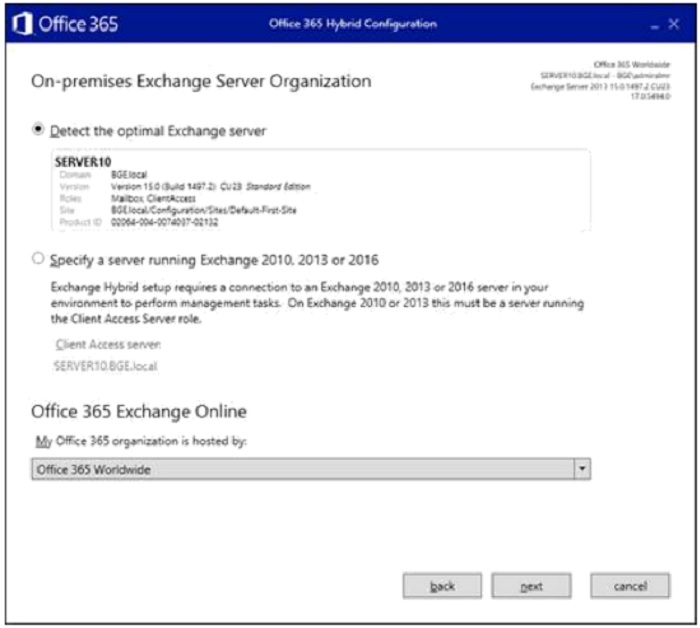Close the Hybrid Configuration window
The width and height of the screenshot is (700, 628).
click(x=673, y=24)
